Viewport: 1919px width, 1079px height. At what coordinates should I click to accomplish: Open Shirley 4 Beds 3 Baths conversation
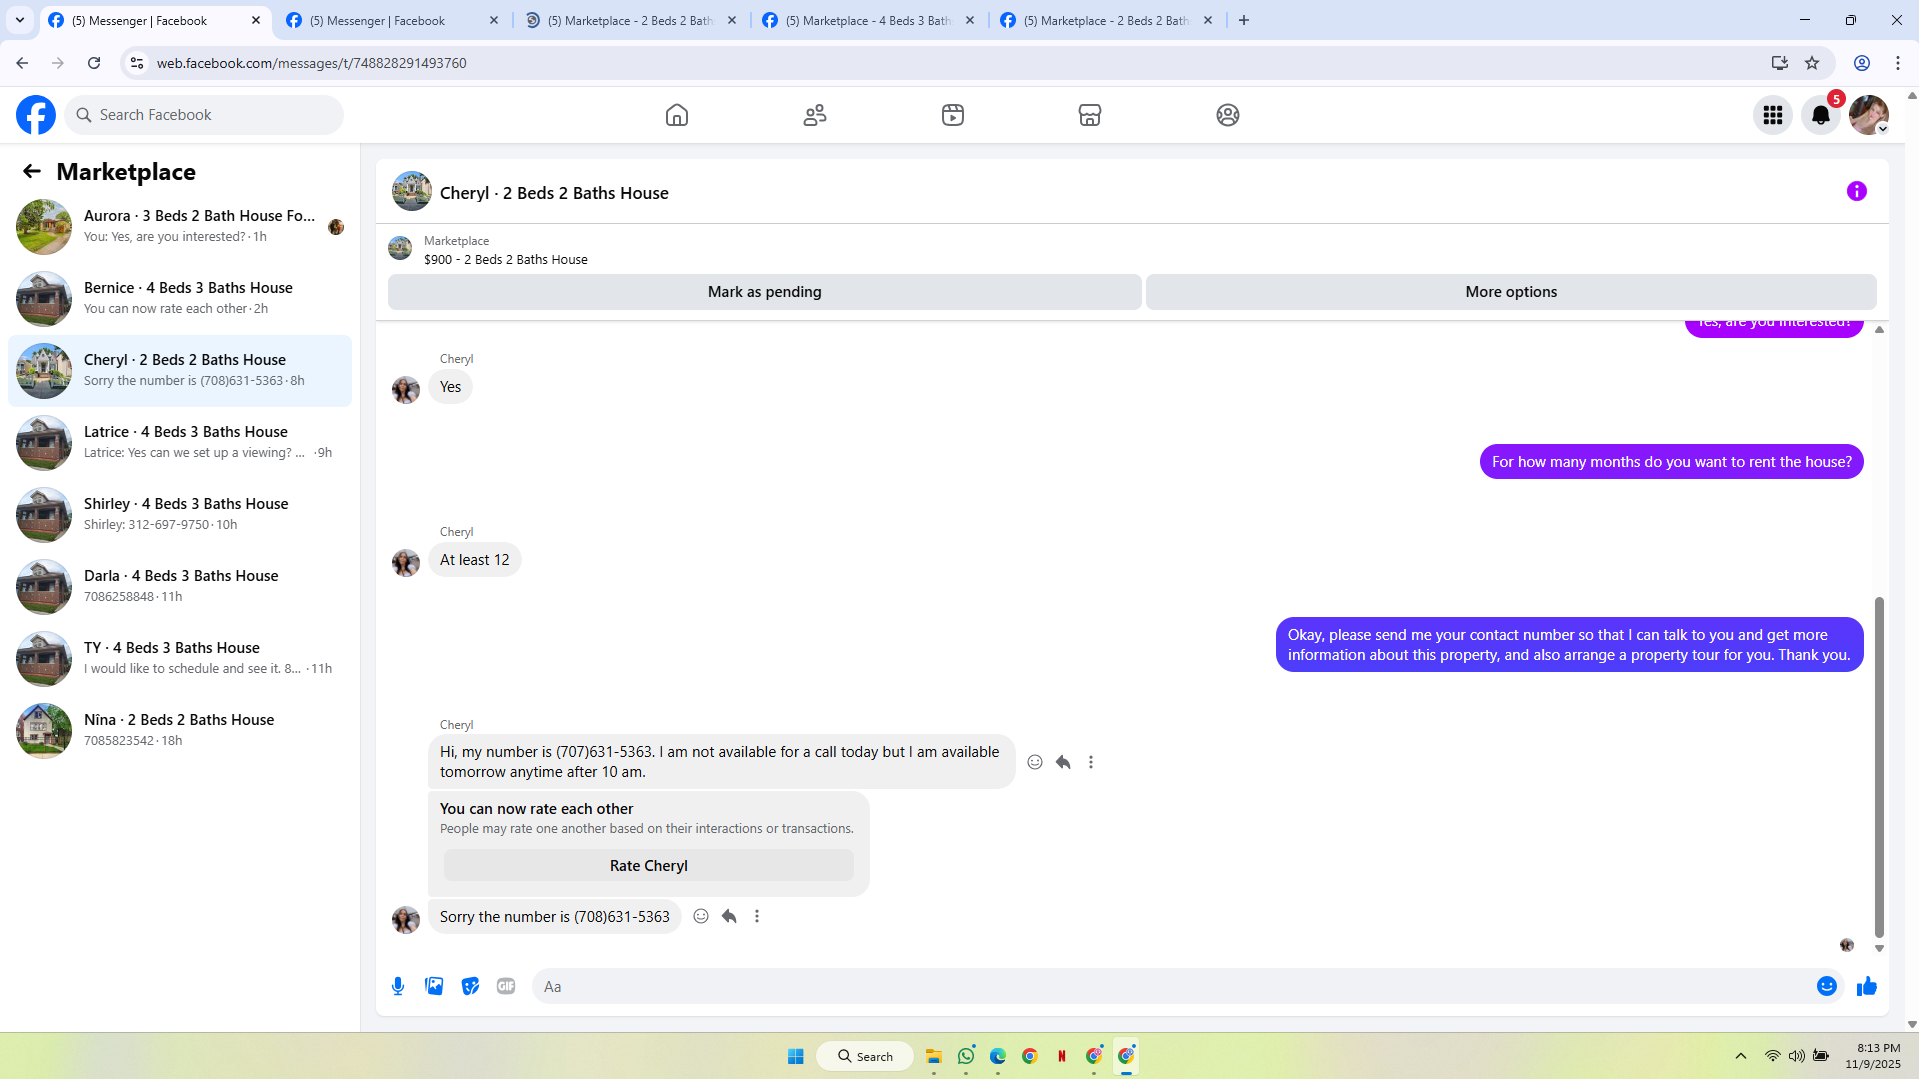click(180, 515)
